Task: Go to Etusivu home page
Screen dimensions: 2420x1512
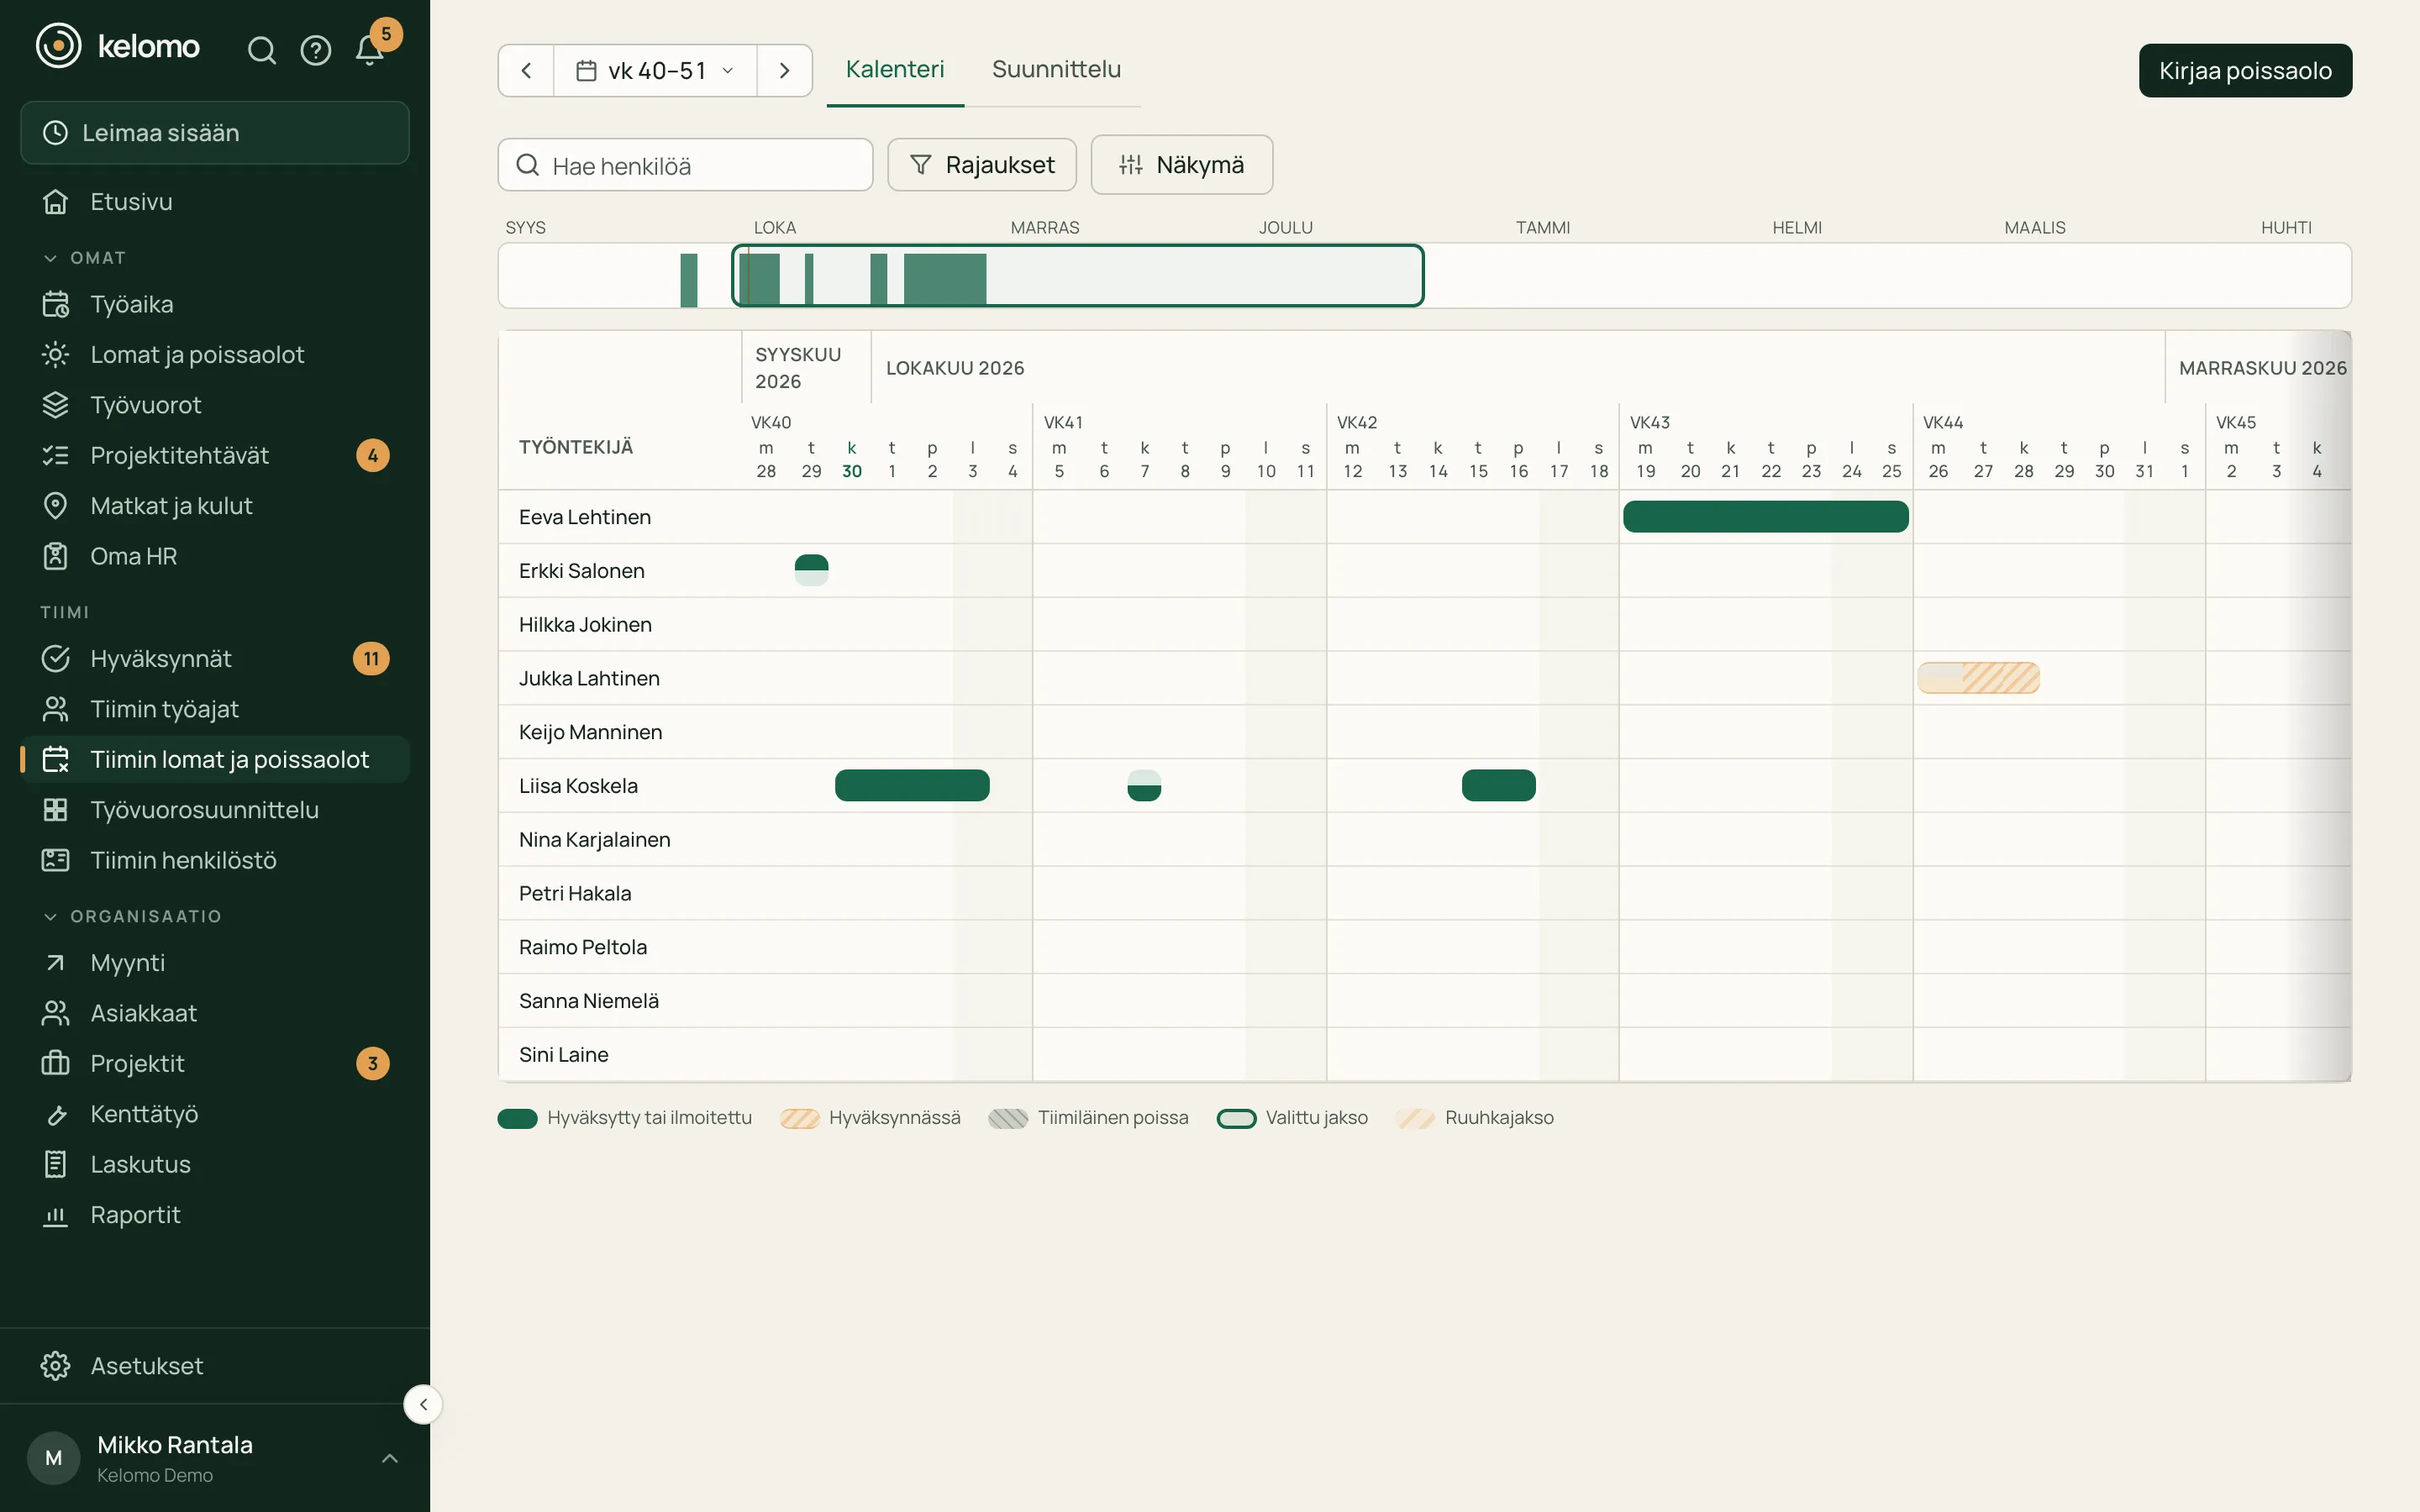Action: pyautogui.click(x=215, y=202)
